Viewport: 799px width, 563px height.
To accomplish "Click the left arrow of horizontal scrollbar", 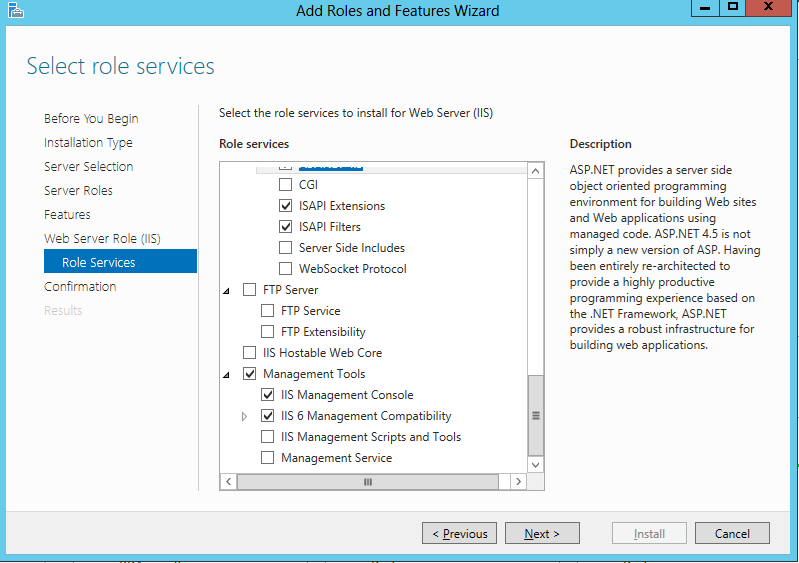I will tap(228, 481).
